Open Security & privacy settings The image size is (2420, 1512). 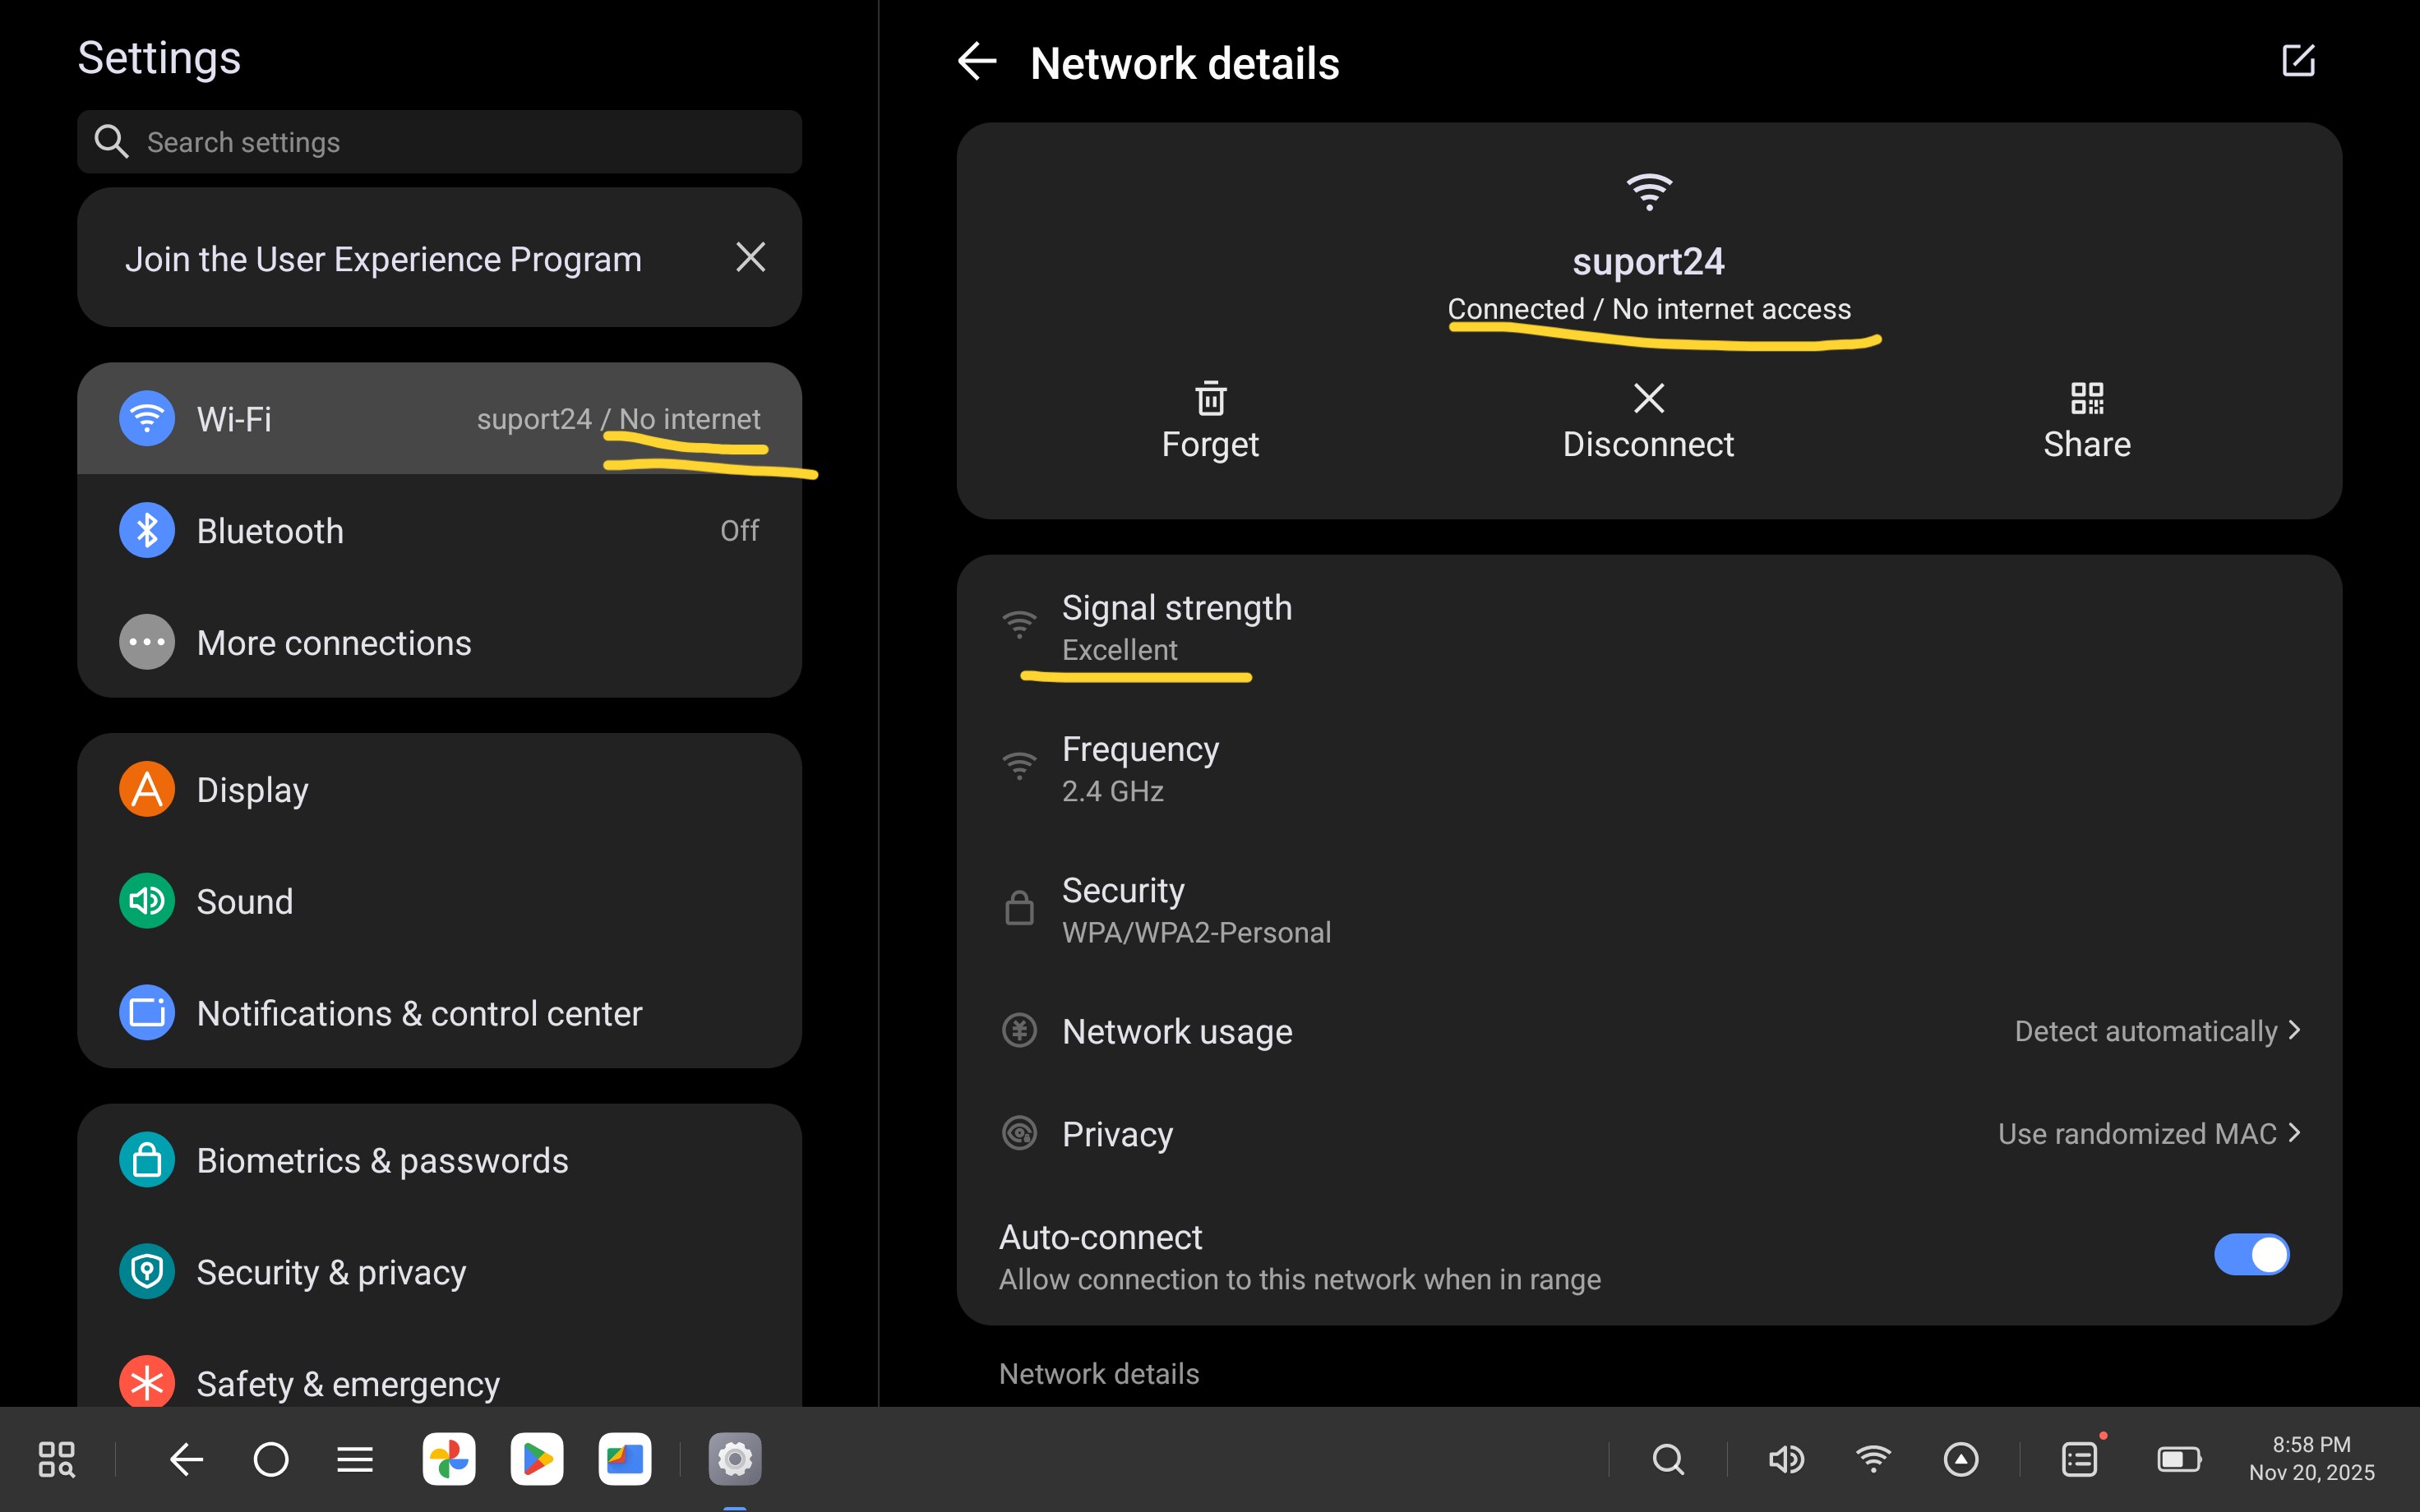pyautogui.click(x=439, y=1272)
